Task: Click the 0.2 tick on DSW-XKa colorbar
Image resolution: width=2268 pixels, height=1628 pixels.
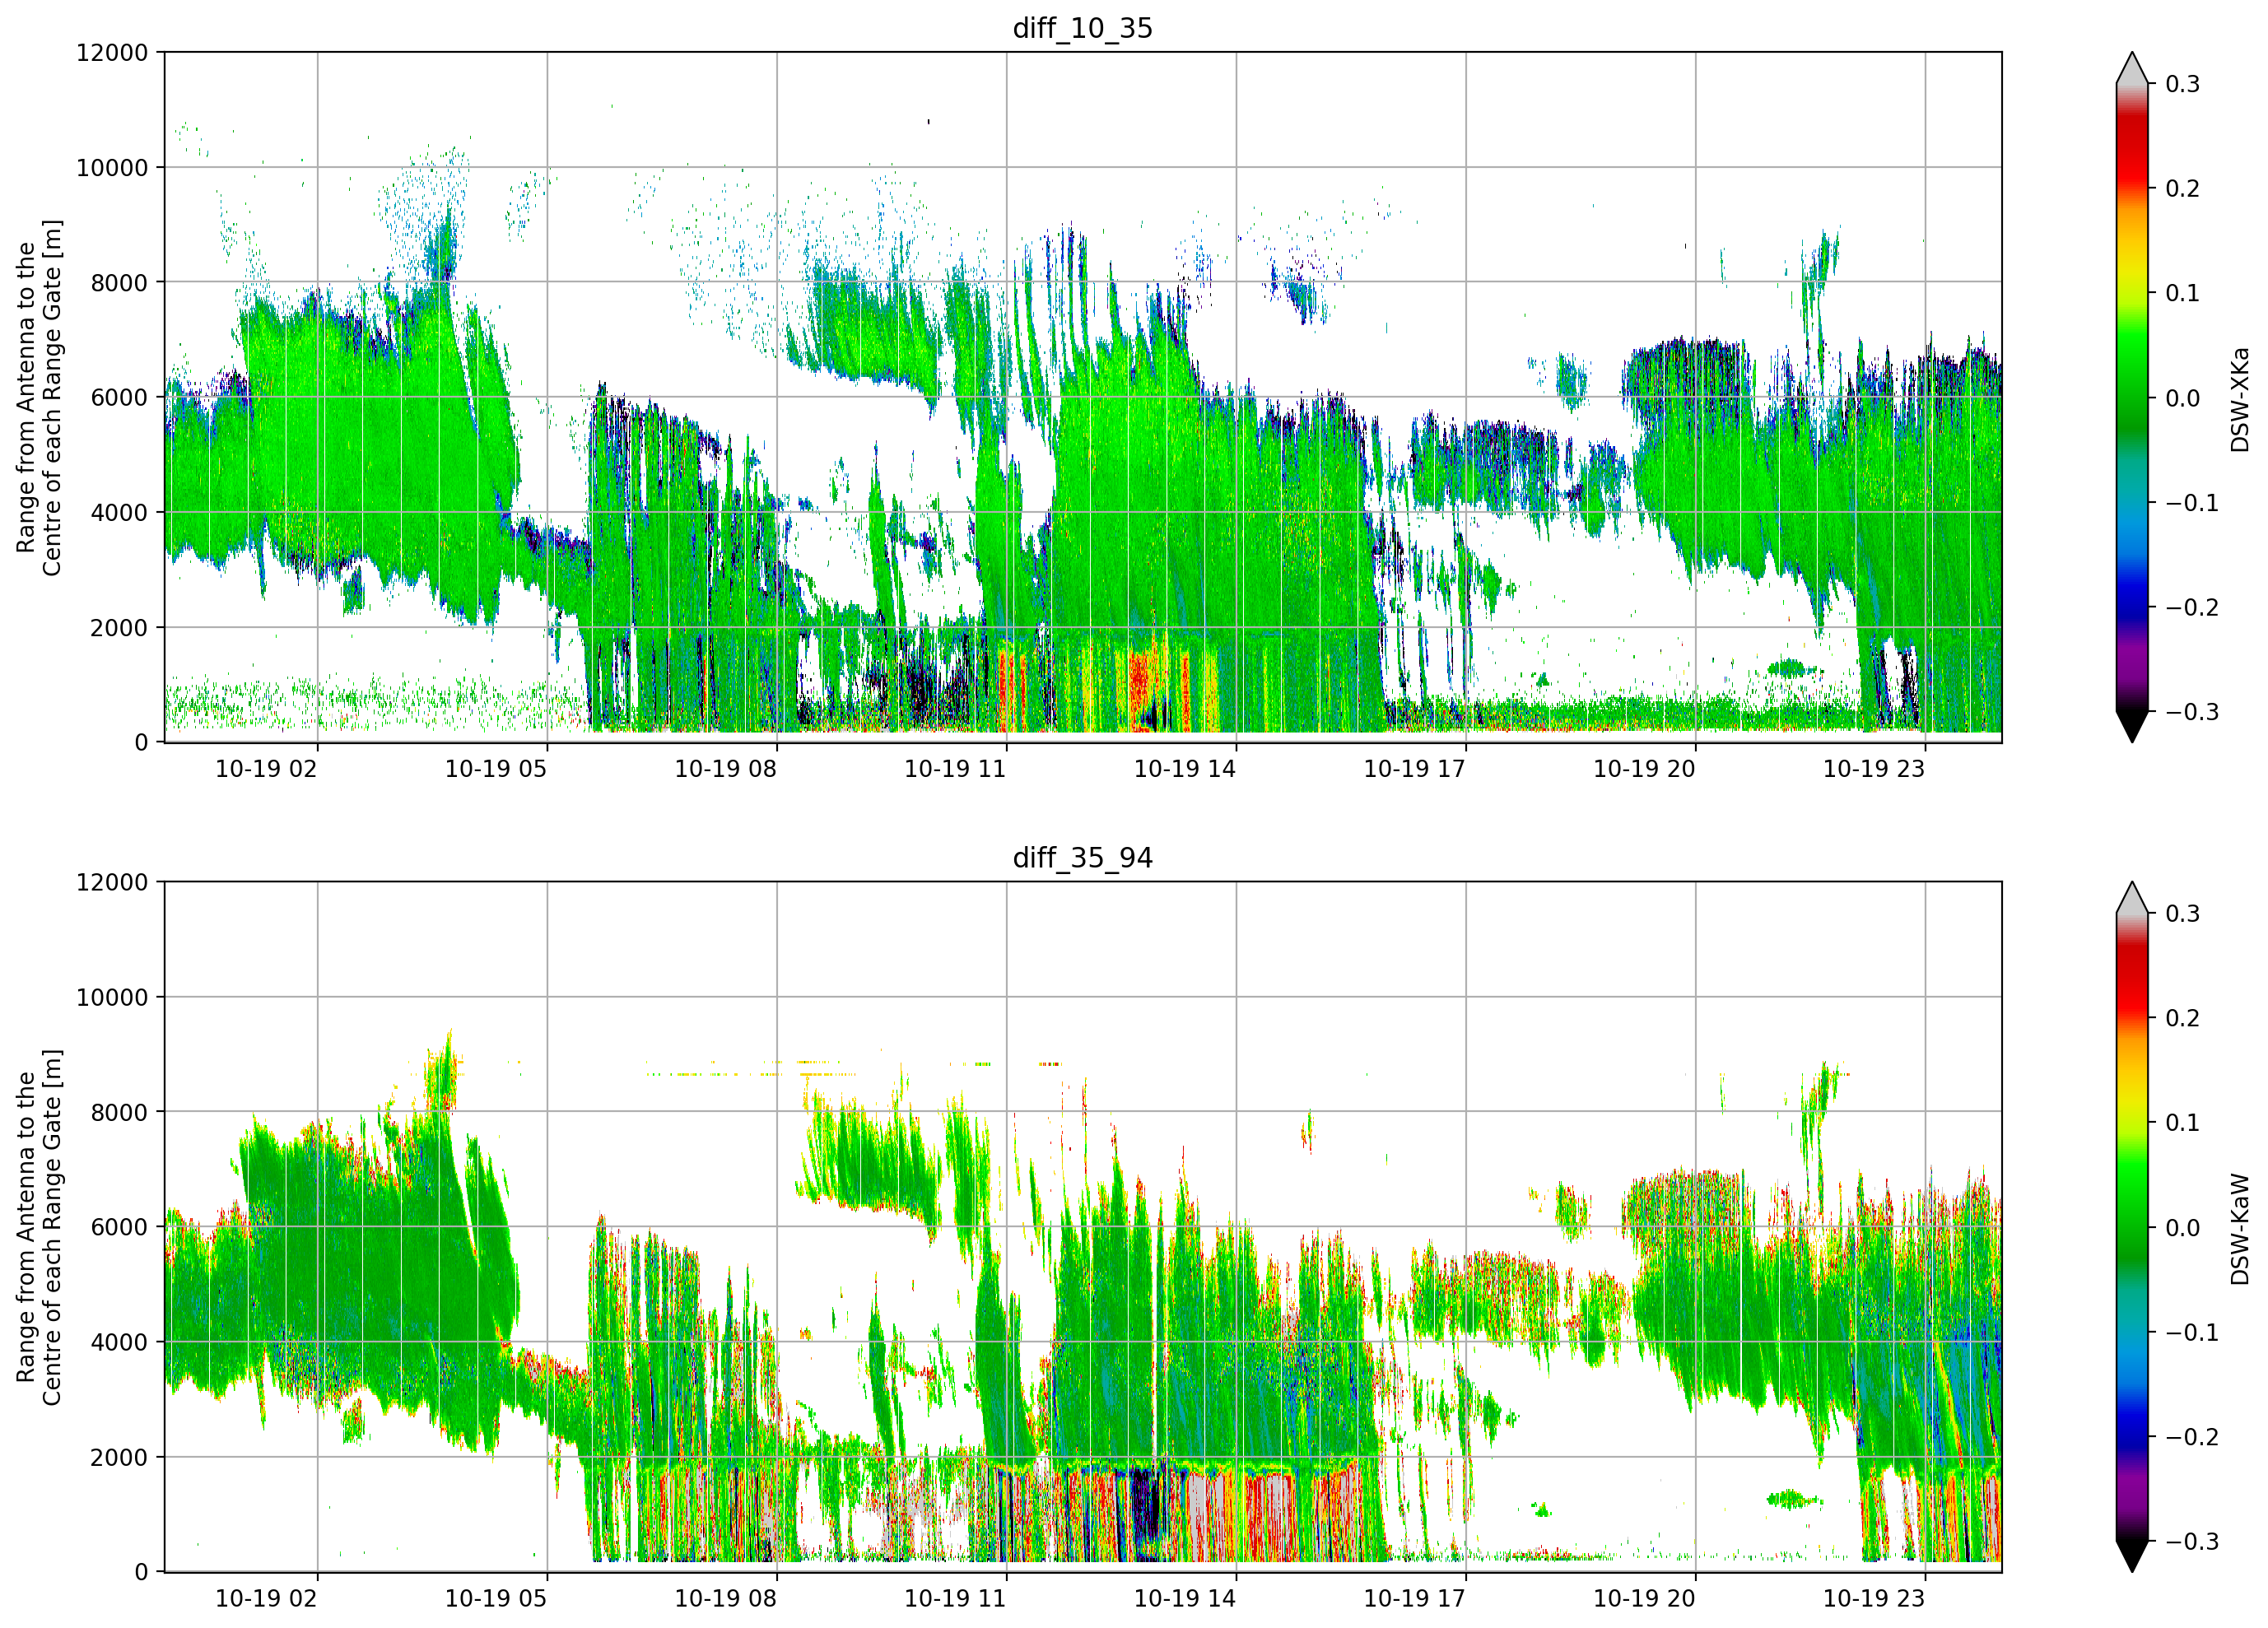Action: tap(2183, 188)
